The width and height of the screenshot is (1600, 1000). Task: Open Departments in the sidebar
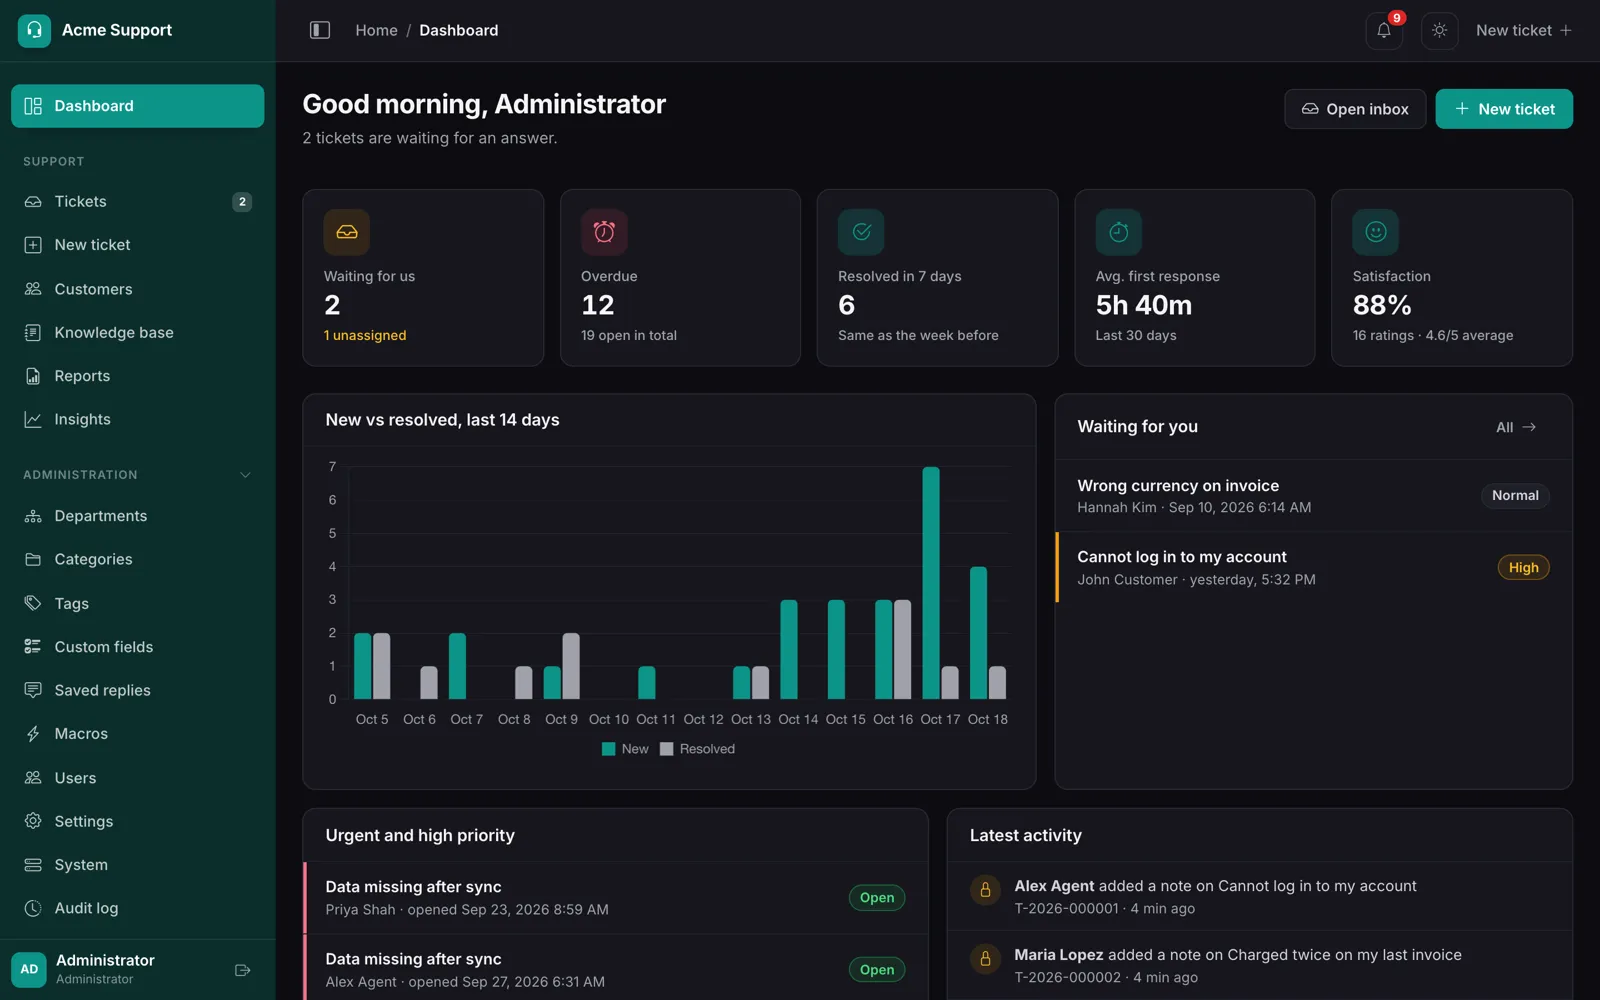click(138, 516)
